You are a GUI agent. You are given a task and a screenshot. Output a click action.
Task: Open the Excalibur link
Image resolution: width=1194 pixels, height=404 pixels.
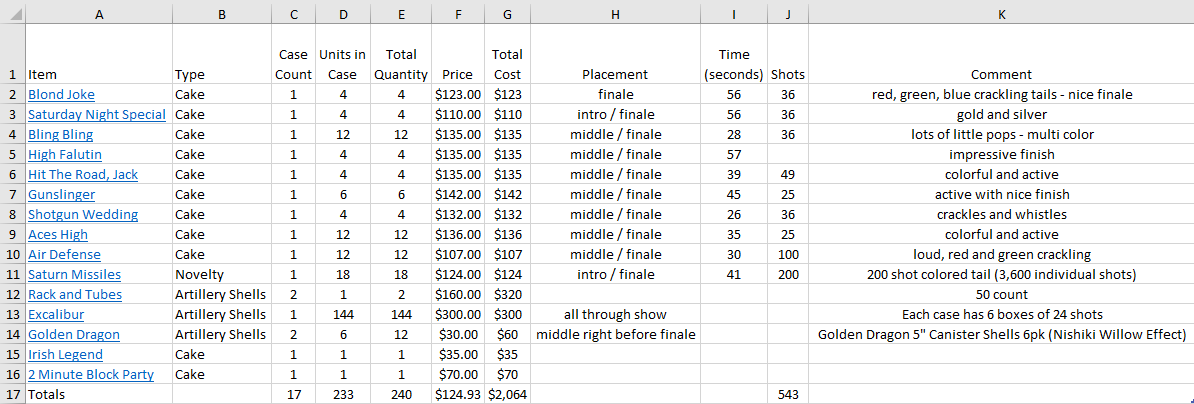coord(56,314)
